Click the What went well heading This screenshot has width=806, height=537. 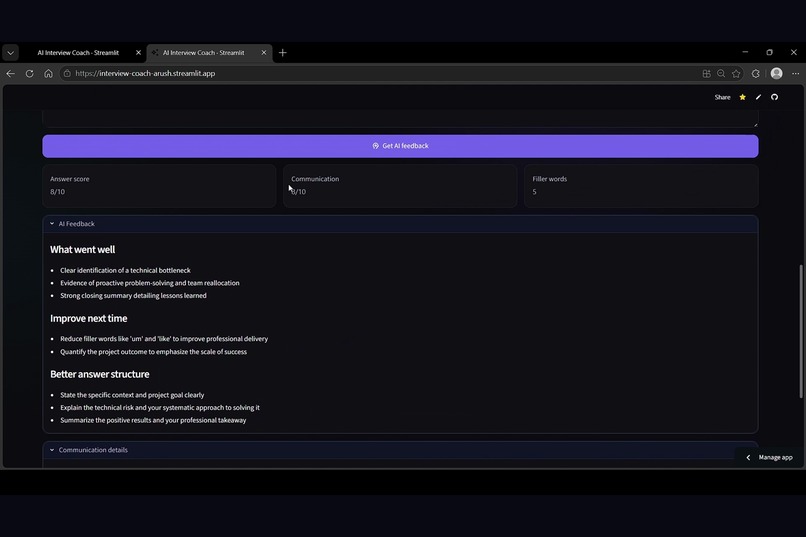coord(83,250)
